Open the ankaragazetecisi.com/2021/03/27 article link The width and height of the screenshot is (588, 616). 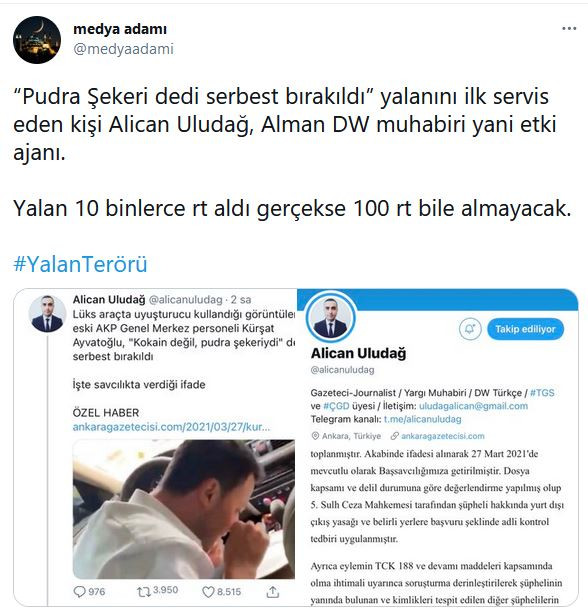click(171, 427)
